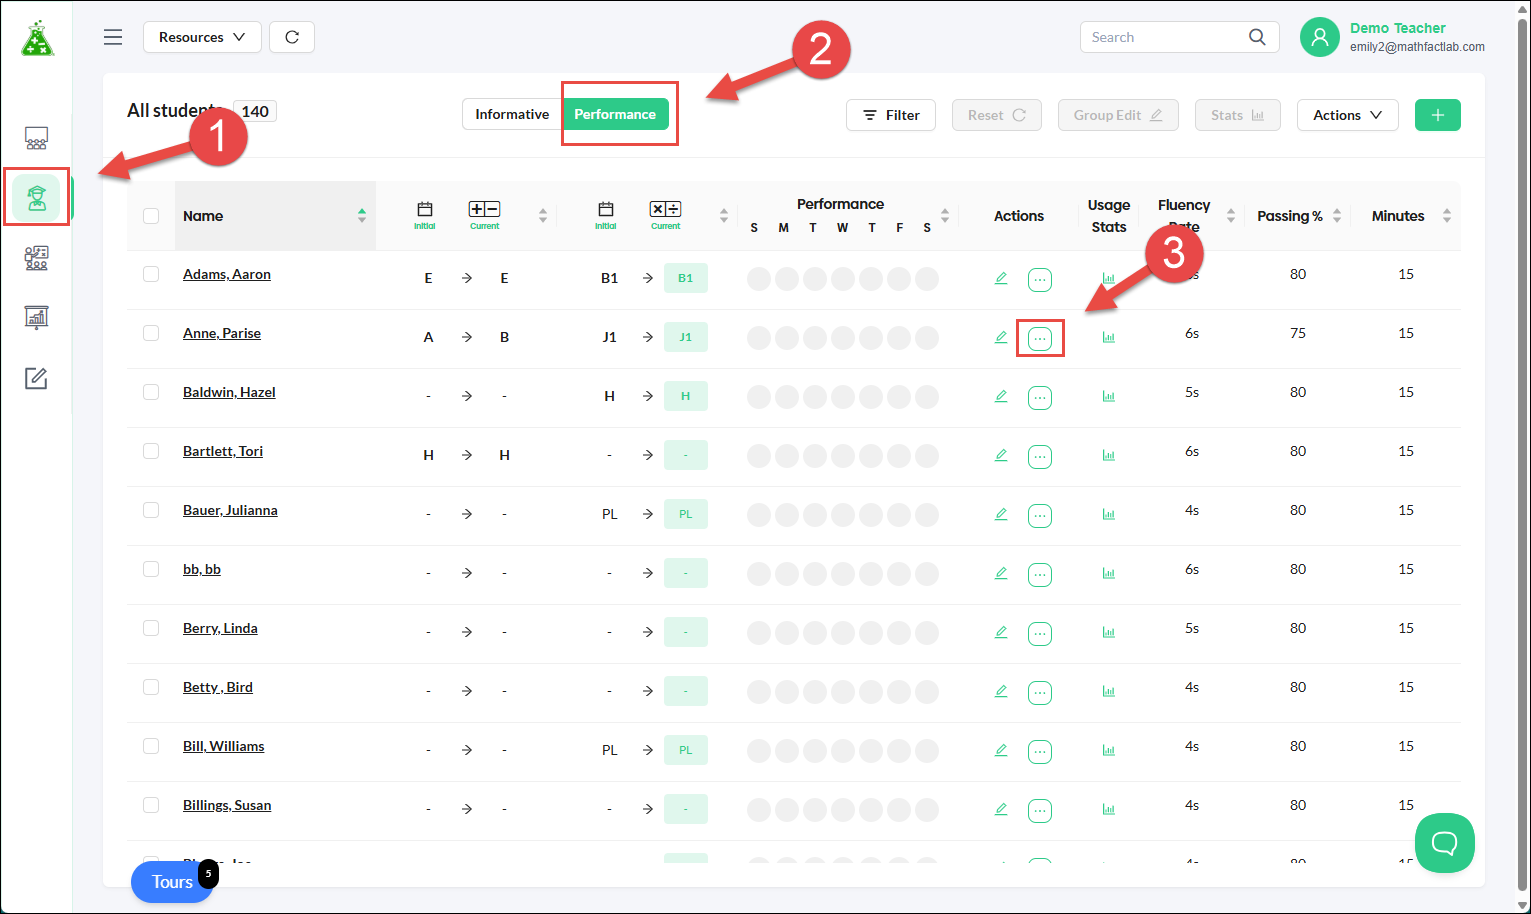
Task: Sort by addition/subtraction level arrows
Action: coord(543,216)
